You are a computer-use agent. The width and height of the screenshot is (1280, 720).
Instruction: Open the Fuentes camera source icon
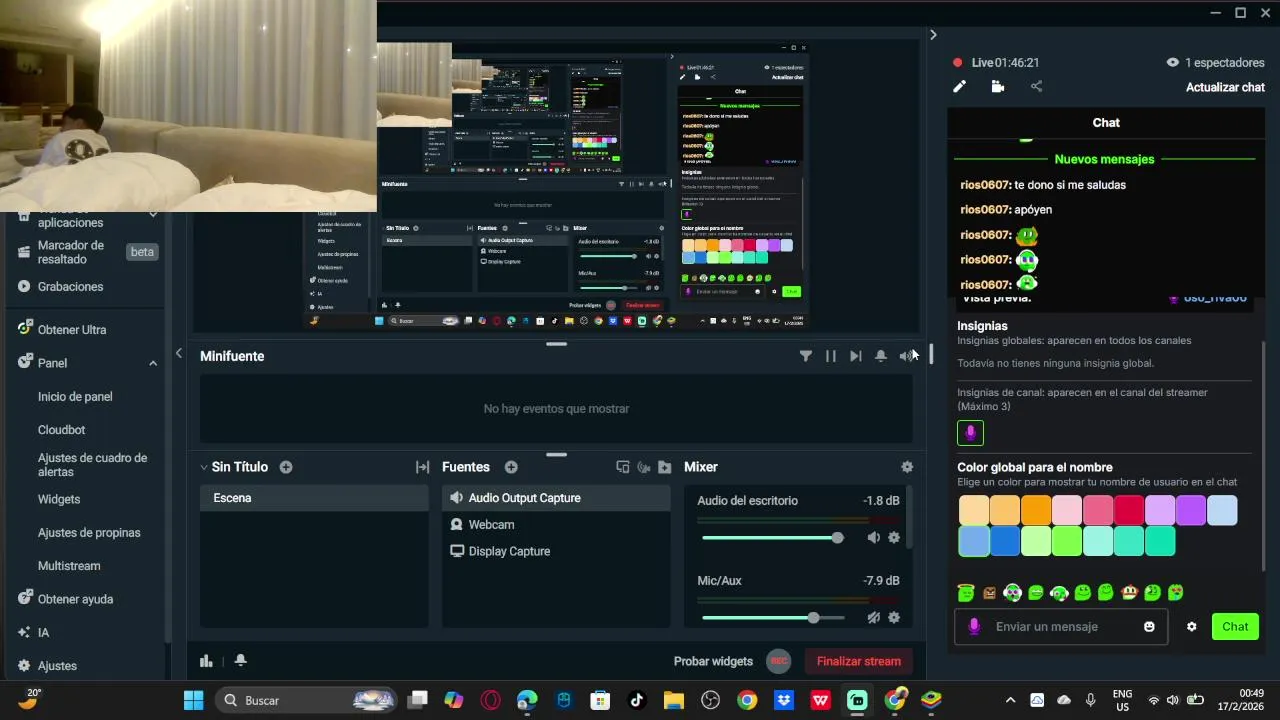click(x=644, y=467)
